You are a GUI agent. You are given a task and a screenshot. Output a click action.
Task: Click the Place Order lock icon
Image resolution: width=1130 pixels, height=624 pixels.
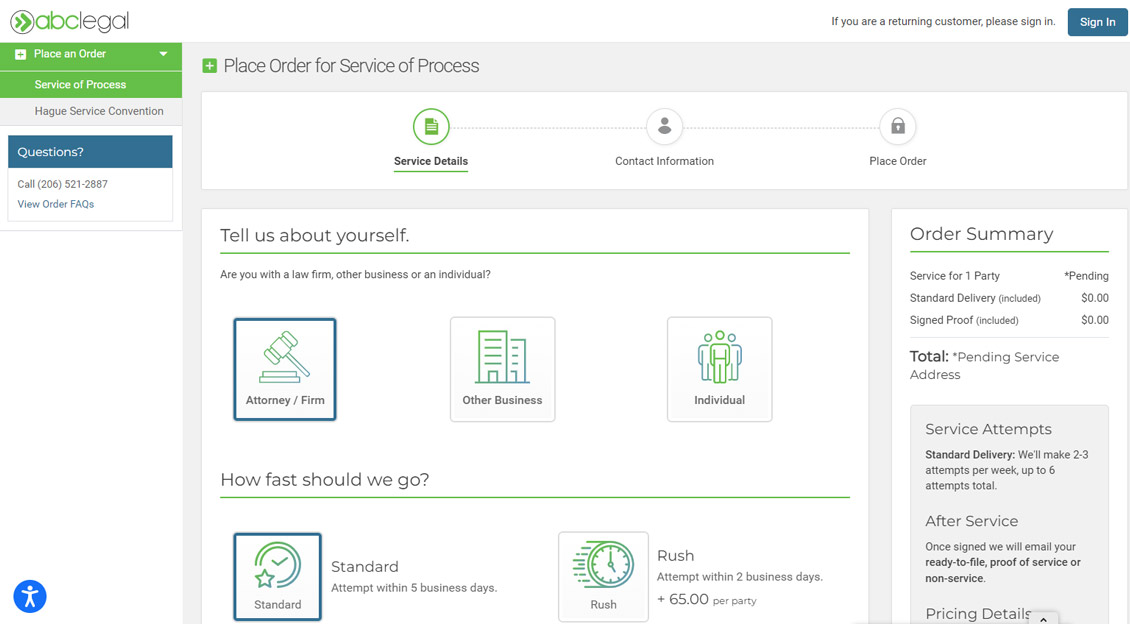[897, 127]
